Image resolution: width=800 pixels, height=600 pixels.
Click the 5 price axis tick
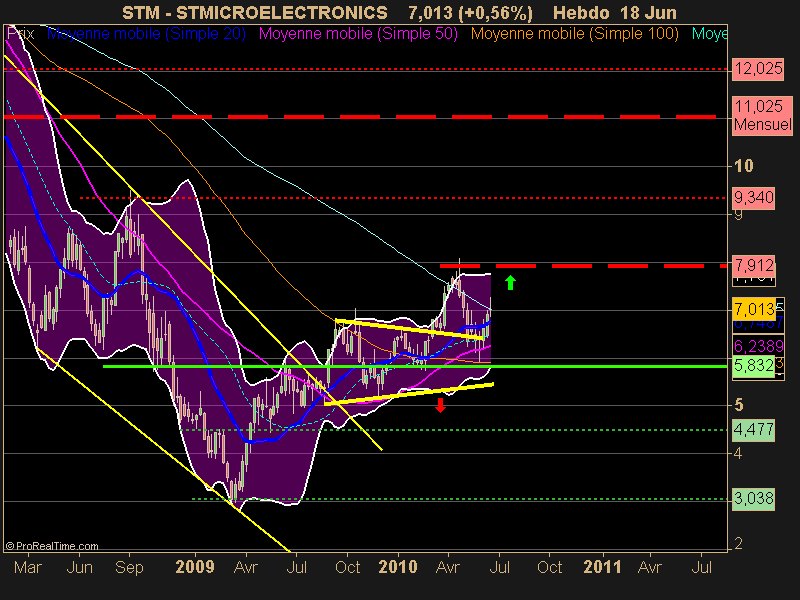[x=738, y=405]
